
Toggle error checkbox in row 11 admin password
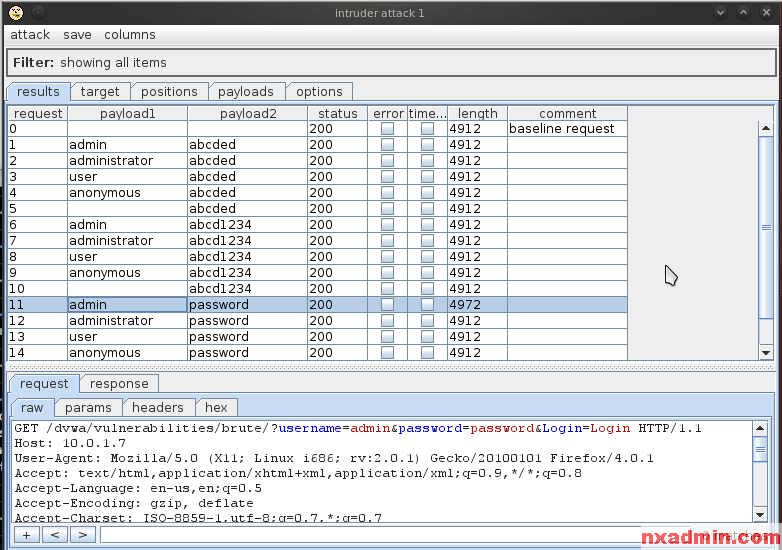click(387, 305)
